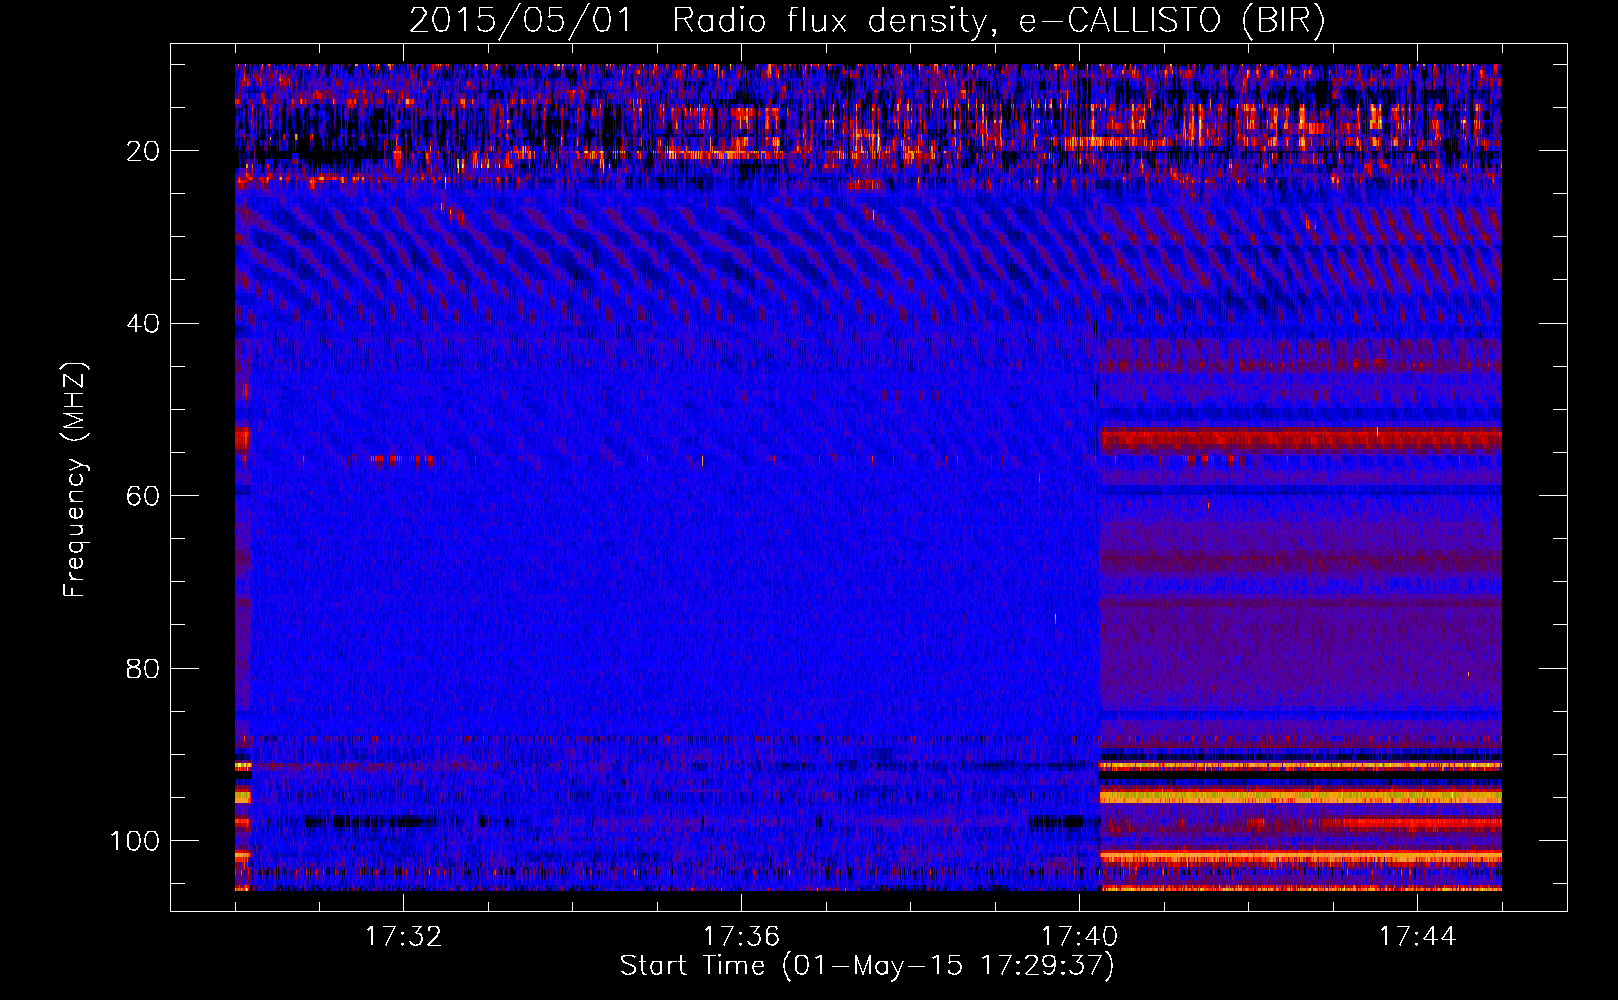Screen dimensions: 1618x1000
Task: Click the 60 frequency tick label
Action: [143, 496]
